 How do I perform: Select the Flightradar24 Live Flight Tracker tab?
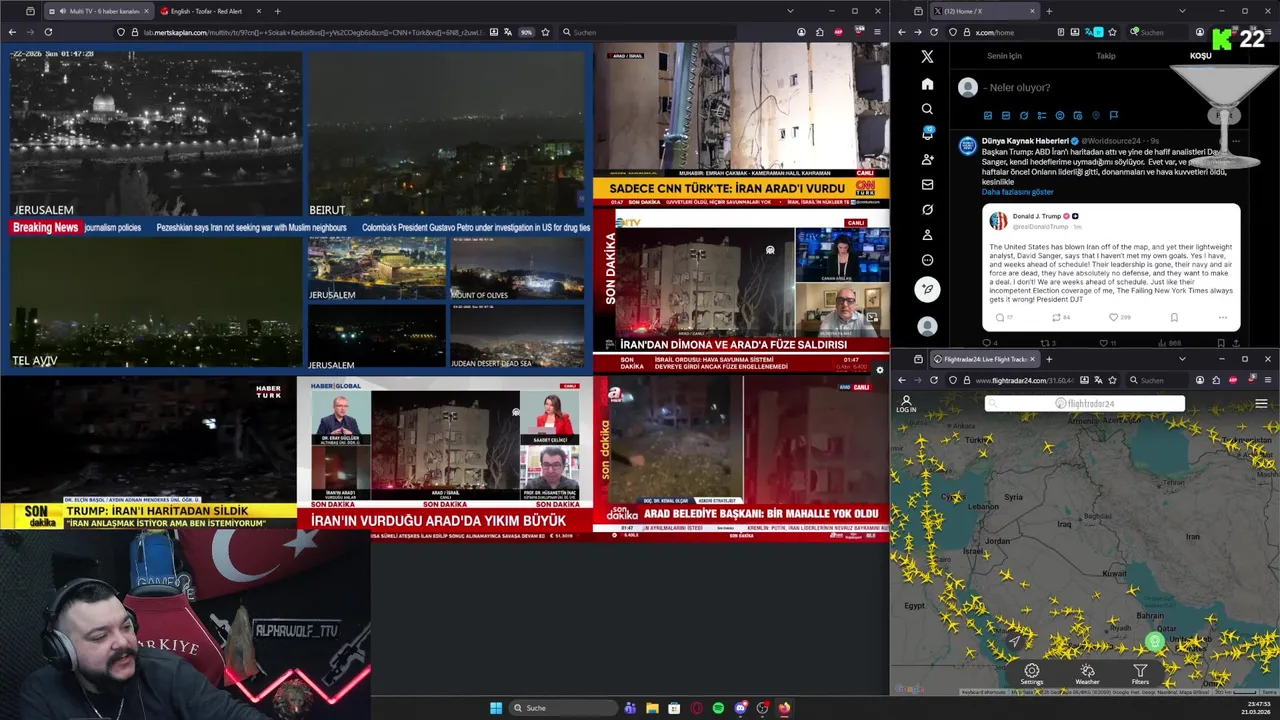click(x=985, y=359)
